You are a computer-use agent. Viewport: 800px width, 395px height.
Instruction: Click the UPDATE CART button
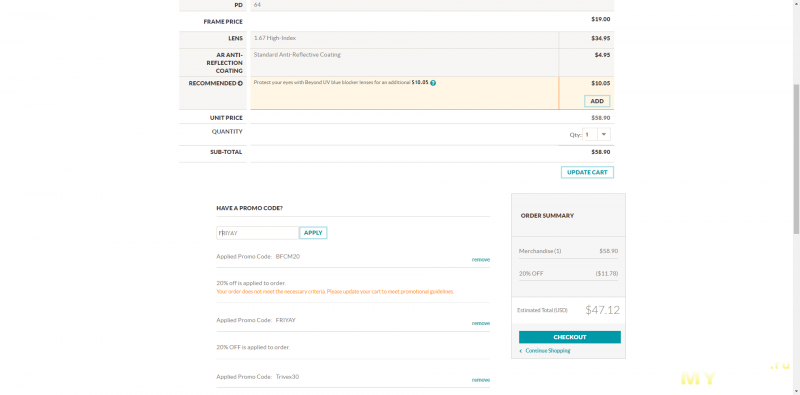(x=587, y=172)
